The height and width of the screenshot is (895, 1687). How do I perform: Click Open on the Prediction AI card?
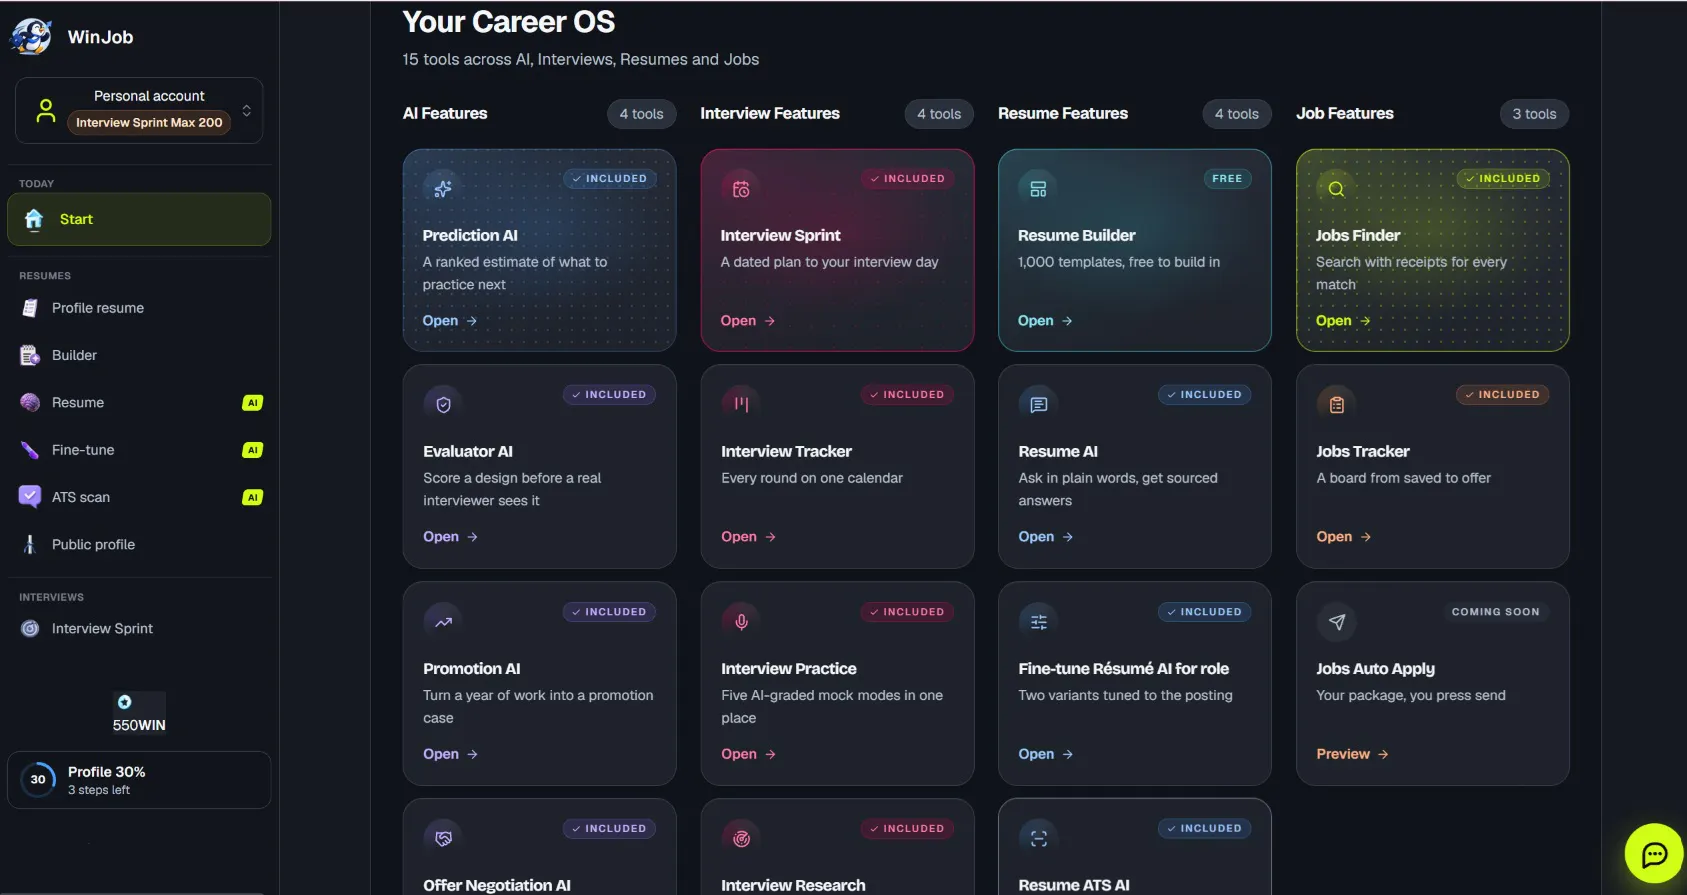[x=450, y=320]
